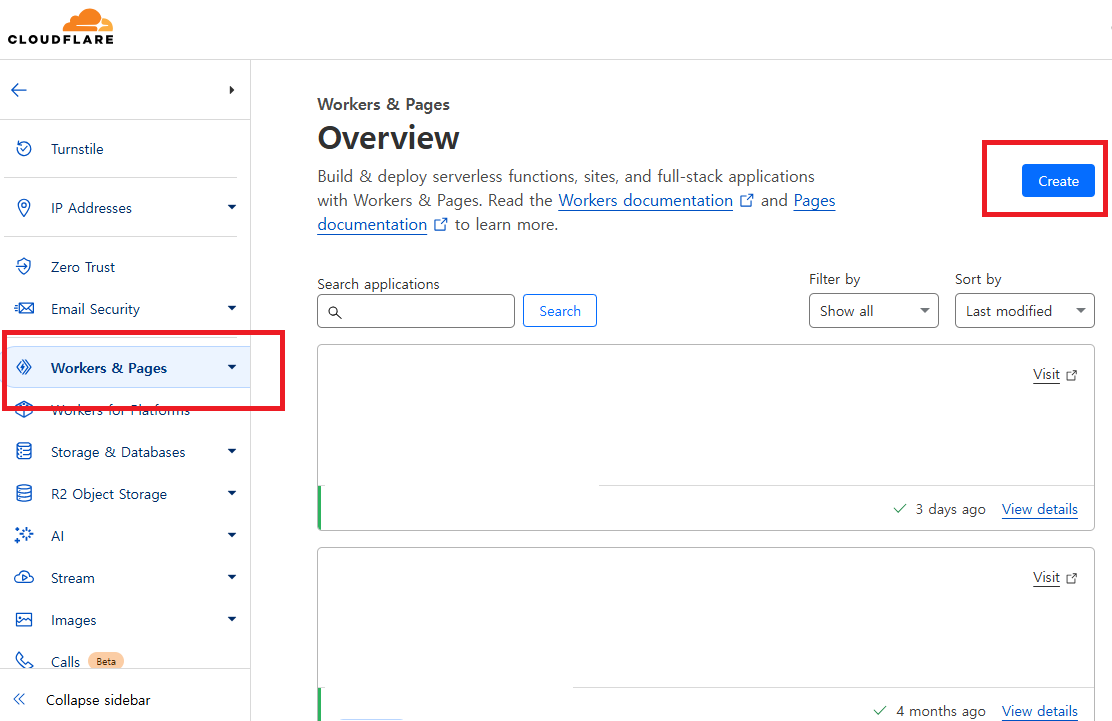Viewport: 1112px width, 721px height.
Task: Go back using the left arrow icon
Action: point(19,90)
